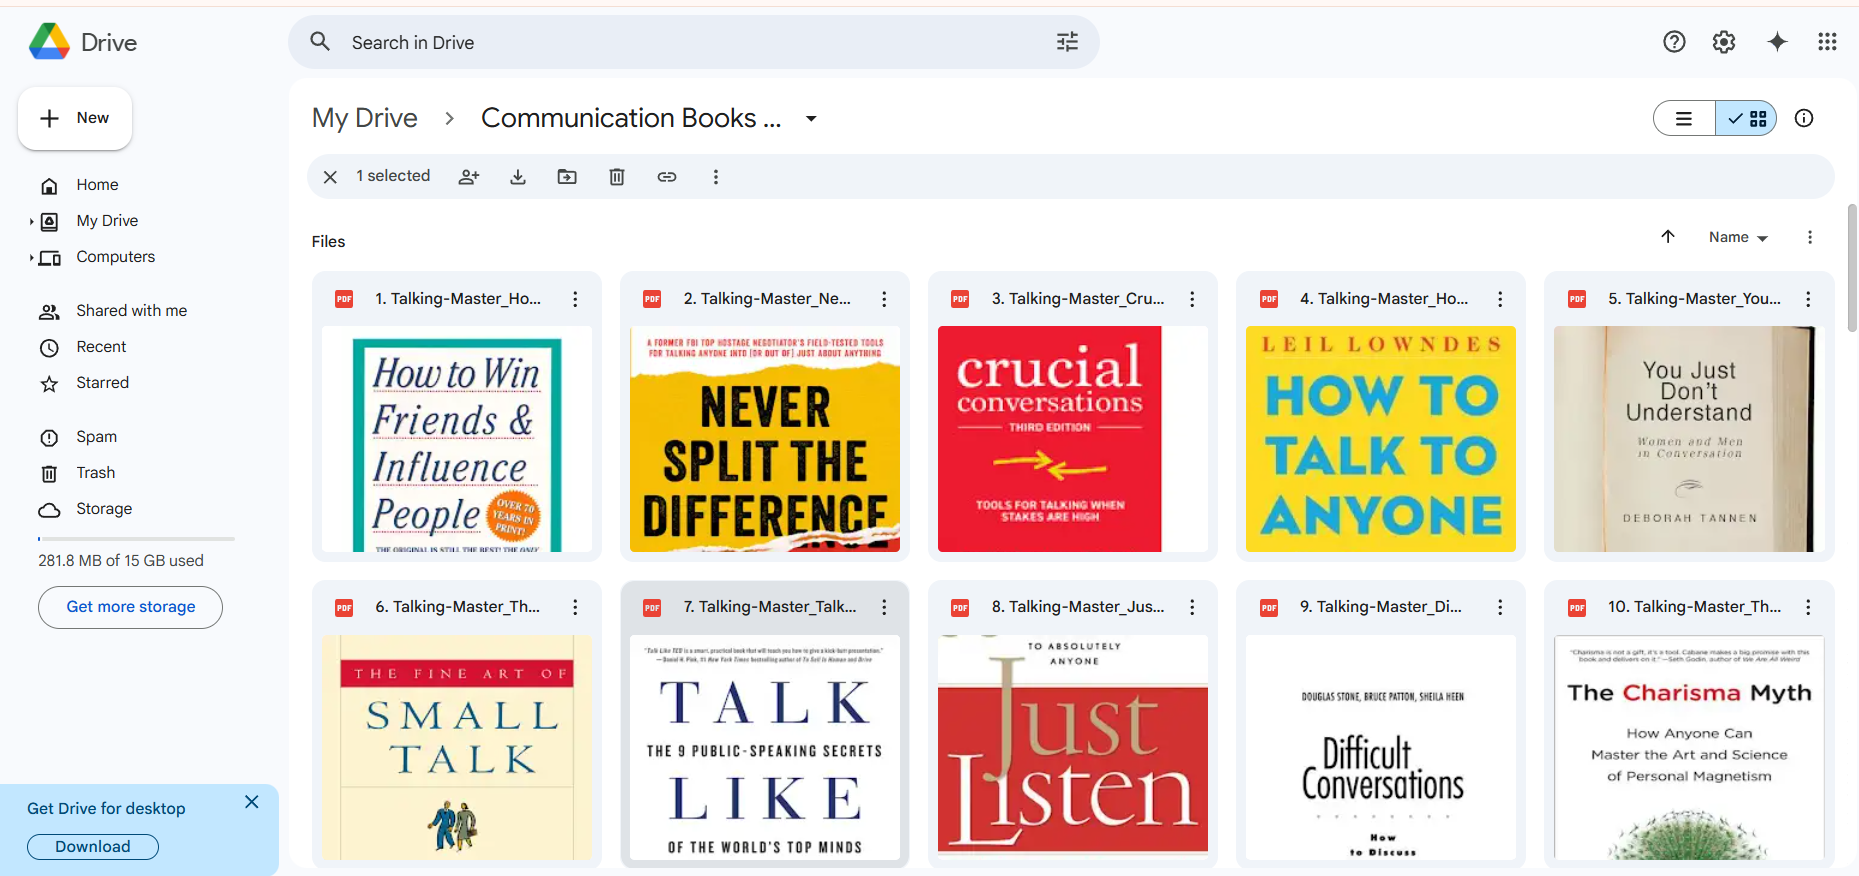Screen dimensions: 1859x876
Task: Open menu for 5. Talking-Master_You file
Action: pyautogui.click(x=1808, y=299)
